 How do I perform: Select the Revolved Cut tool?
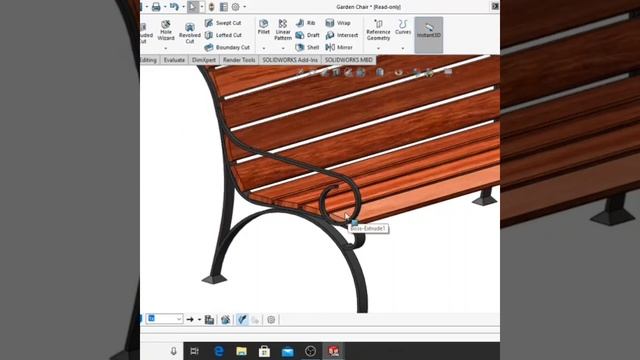(190, 33)
